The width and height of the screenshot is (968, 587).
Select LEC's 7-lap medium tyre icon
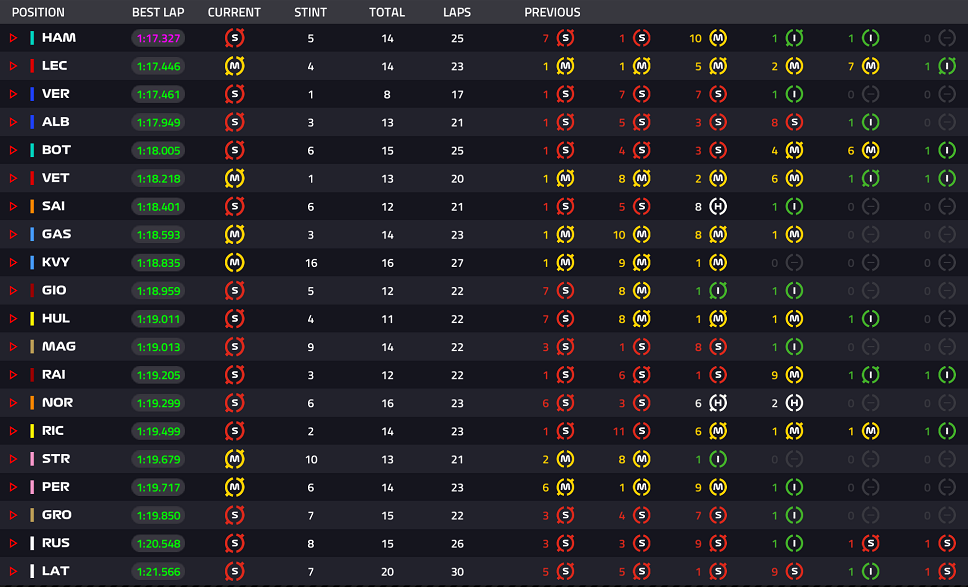(x=870, y=66)
